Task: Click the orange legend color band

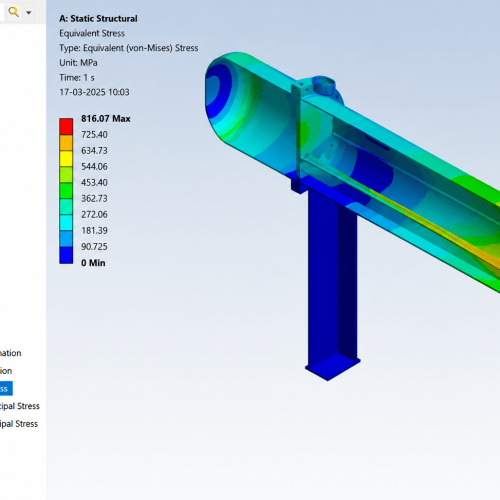Action: click(66, 143)
